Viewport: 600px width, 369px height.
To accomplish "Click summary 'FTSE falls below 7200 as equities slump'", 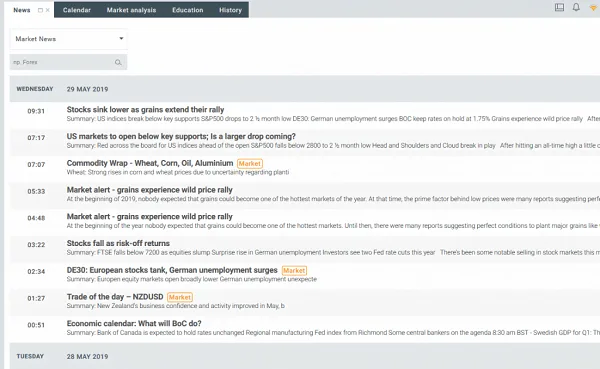I will [x=333, y=252].
